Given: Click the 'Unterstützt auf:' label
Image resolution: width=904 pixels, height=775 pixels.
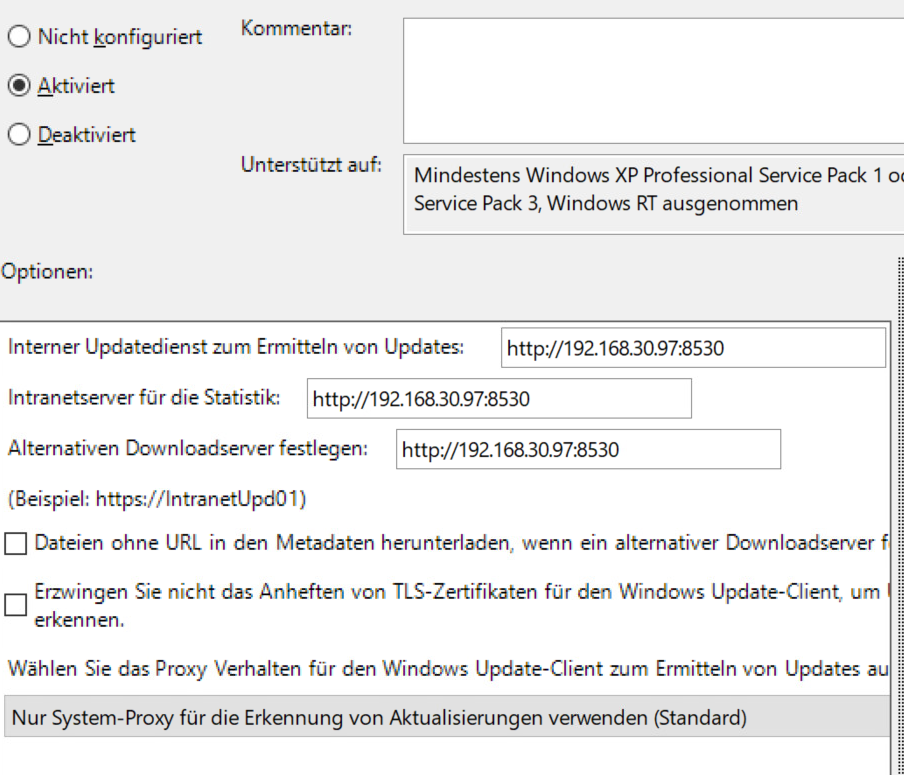Looking at the screenshot, I should (311, 164).
